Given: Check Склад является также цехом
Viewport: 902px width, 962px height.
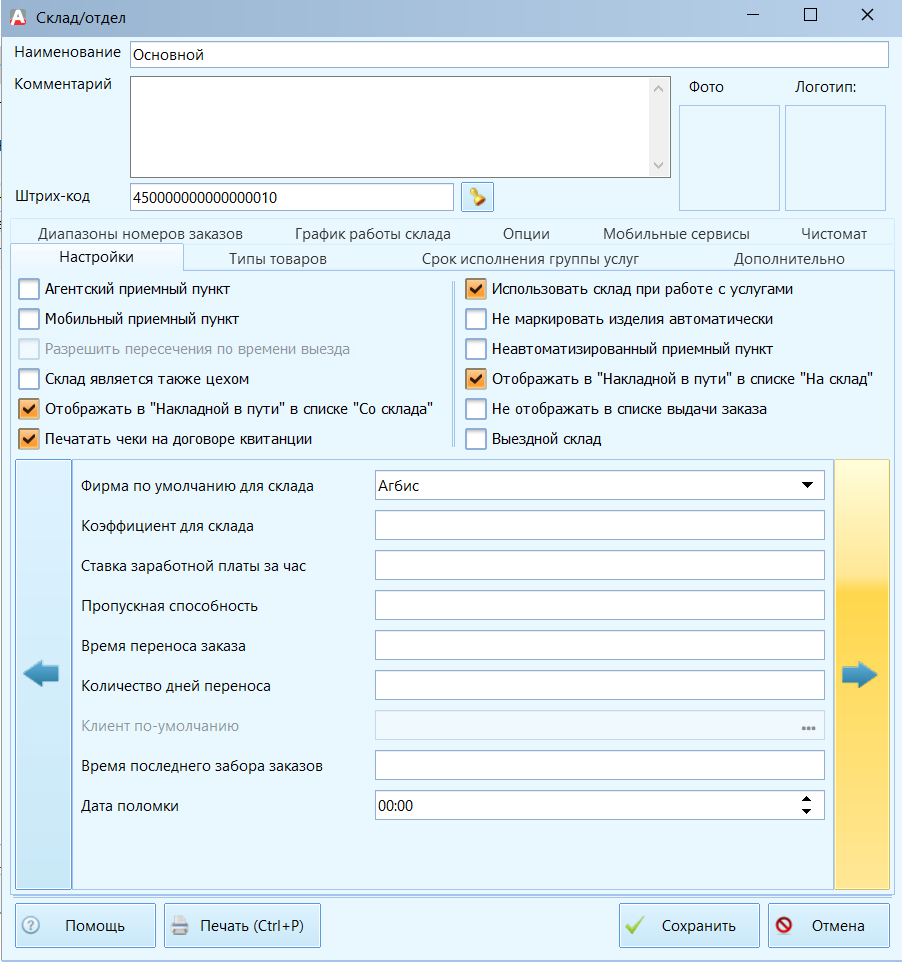Looking at the screenshot, I should pyautogui.click(x=29, y=379).
